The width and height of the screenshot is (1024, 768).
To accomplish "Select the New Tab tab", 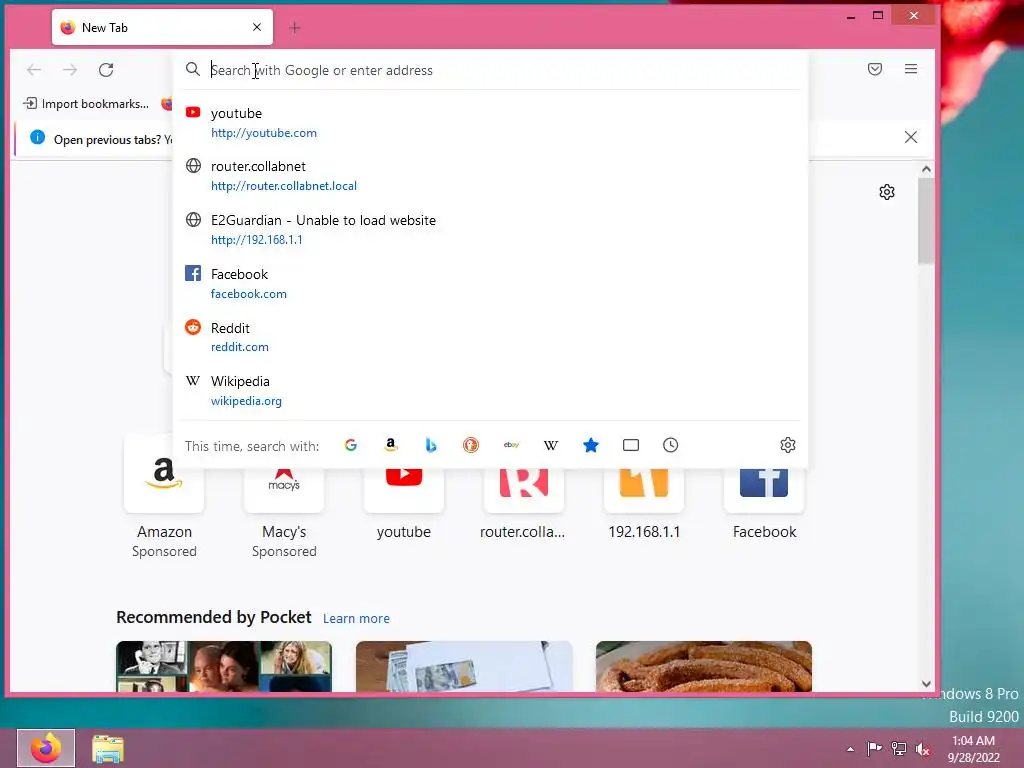I will coord(162,27).
